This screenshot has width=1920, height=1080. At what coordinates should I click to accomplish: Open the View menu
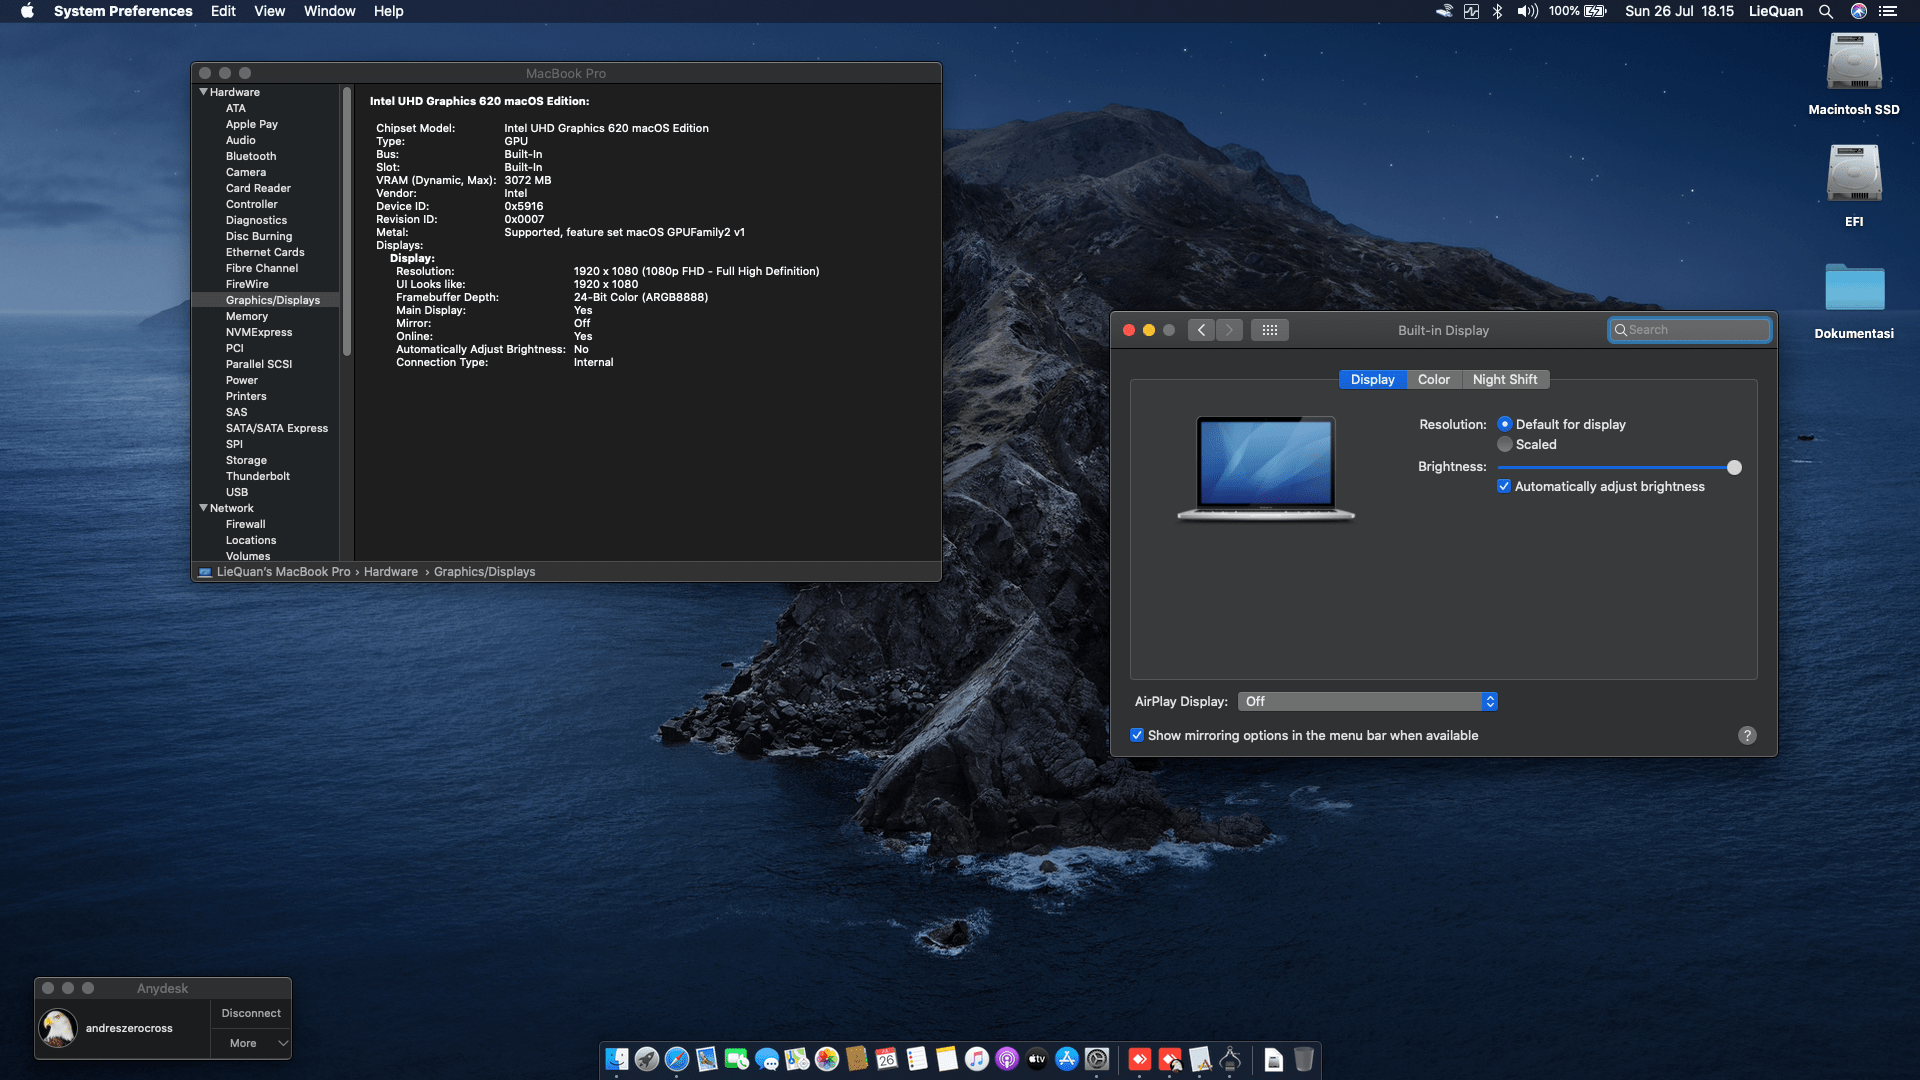pos(269,11)
